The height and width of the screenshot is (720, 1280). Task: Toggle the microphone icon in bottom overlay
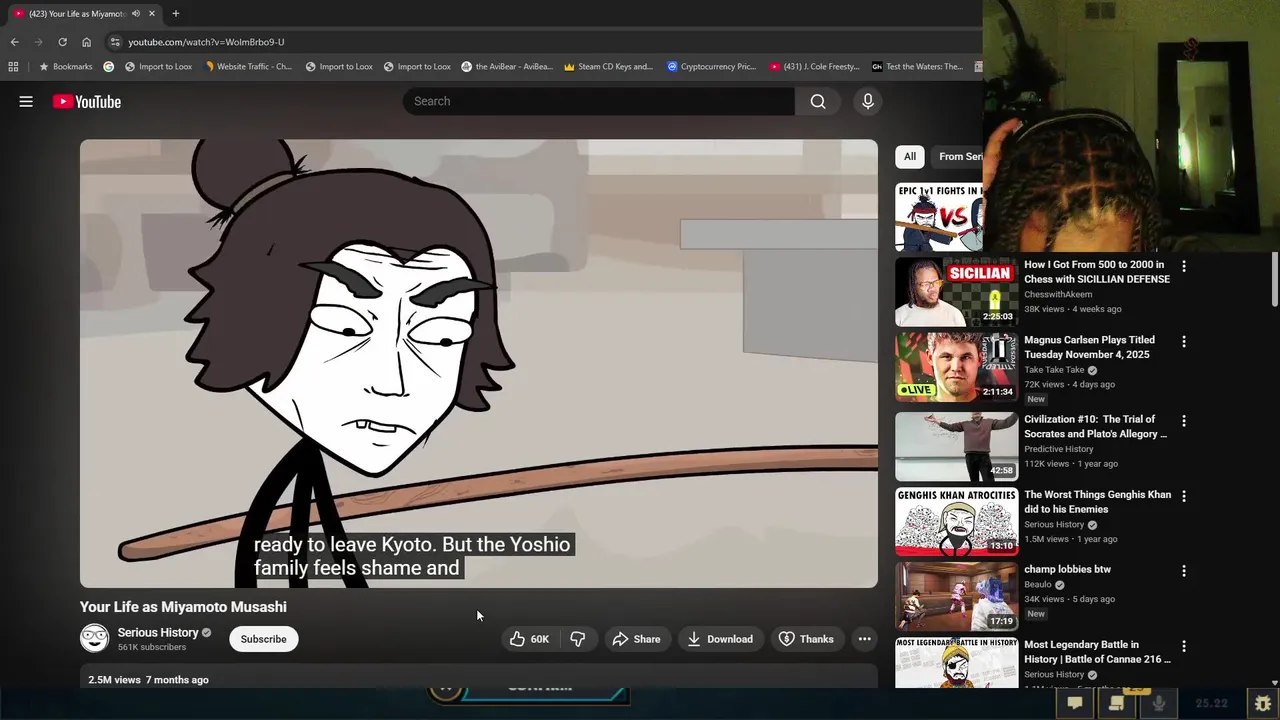pyautogui.click(x=1158, y=703)
